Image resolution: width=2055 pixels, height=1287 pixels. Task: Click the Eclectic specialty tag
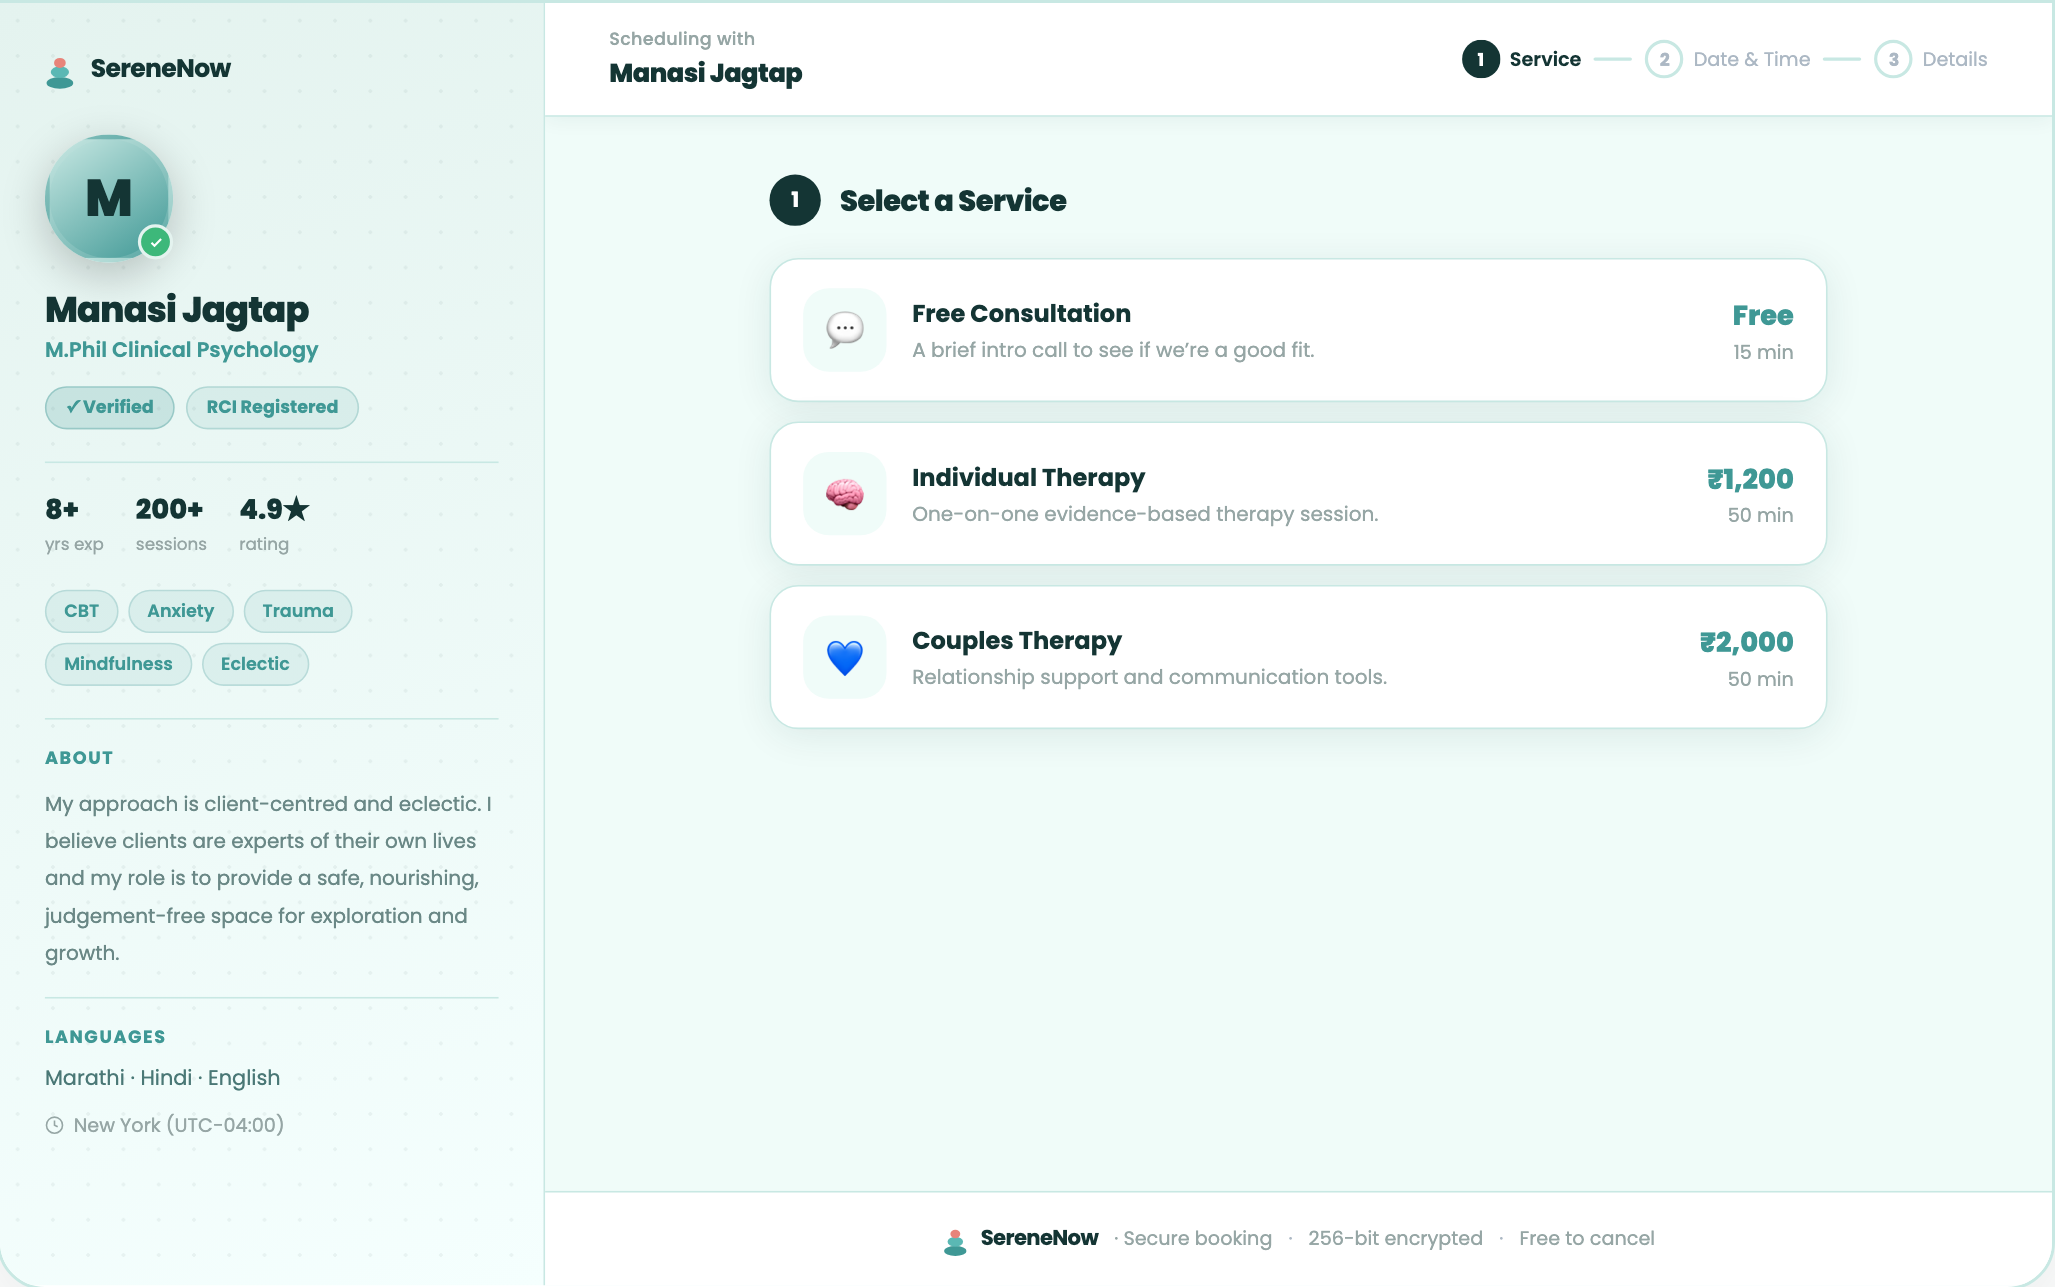[x=255, y=664]
